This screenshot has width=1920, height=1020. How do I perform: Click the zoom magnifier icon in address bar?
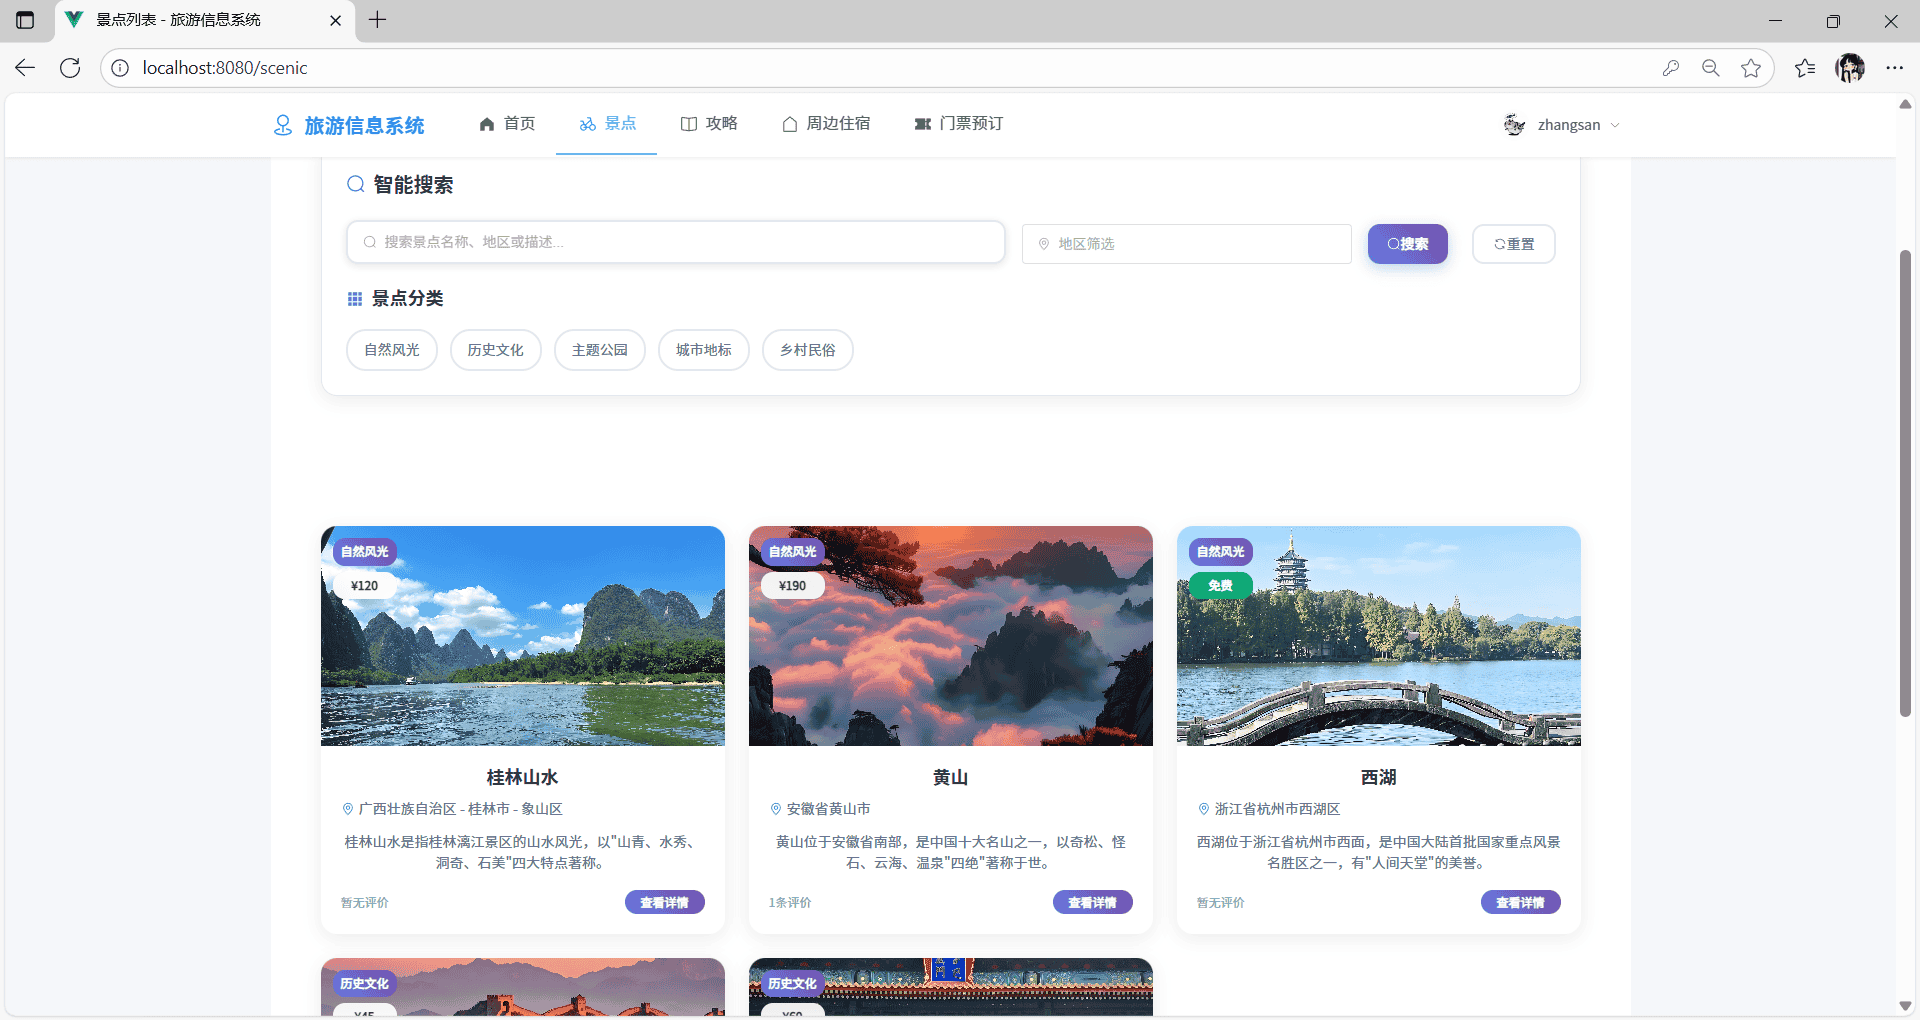1711,68
